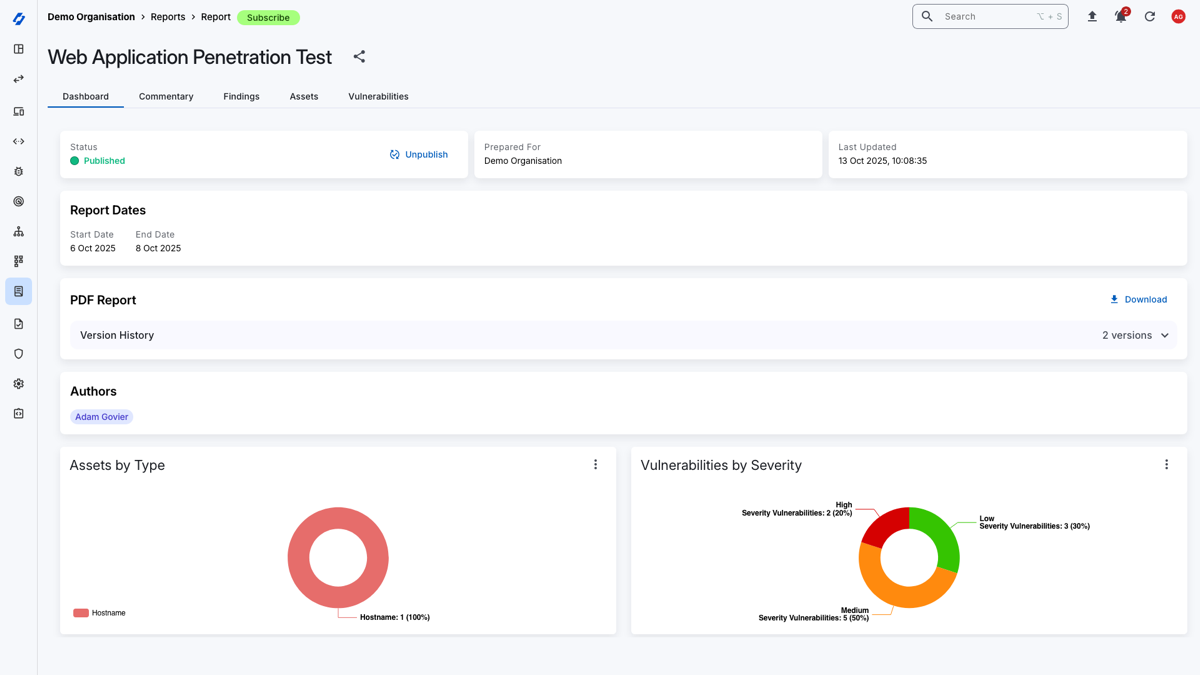Click the hierarchy tree icon in the sidebar
Viewport: 1200px width, 675px height.
[19, 232]
